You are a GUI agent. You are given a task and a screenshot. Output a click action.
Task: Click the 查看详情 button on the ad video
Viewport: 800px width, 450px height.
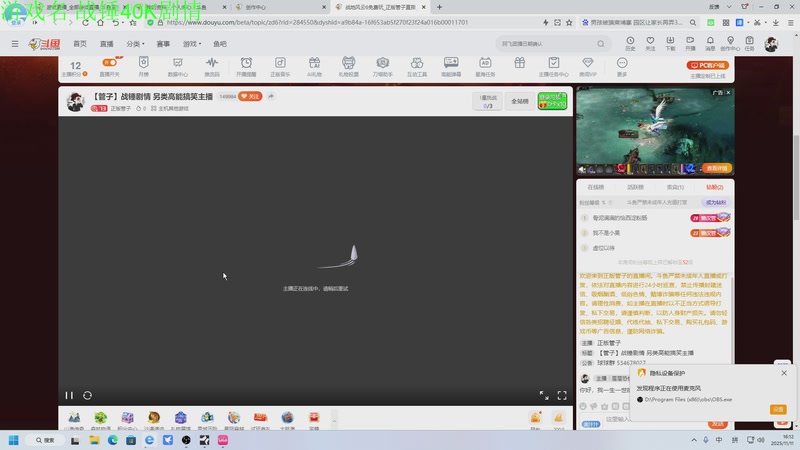click(x=717, y=168)
